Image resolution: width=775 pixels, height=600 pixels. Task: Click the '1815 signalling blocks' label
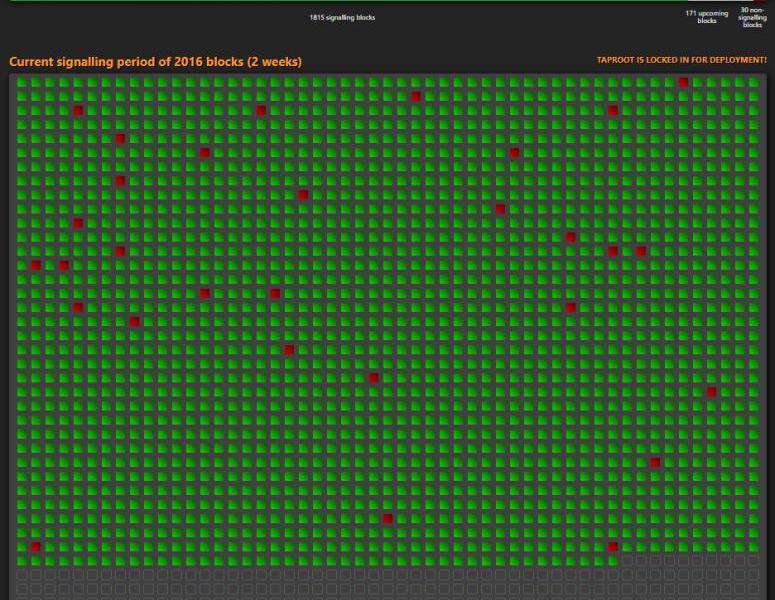coord(342,17)
